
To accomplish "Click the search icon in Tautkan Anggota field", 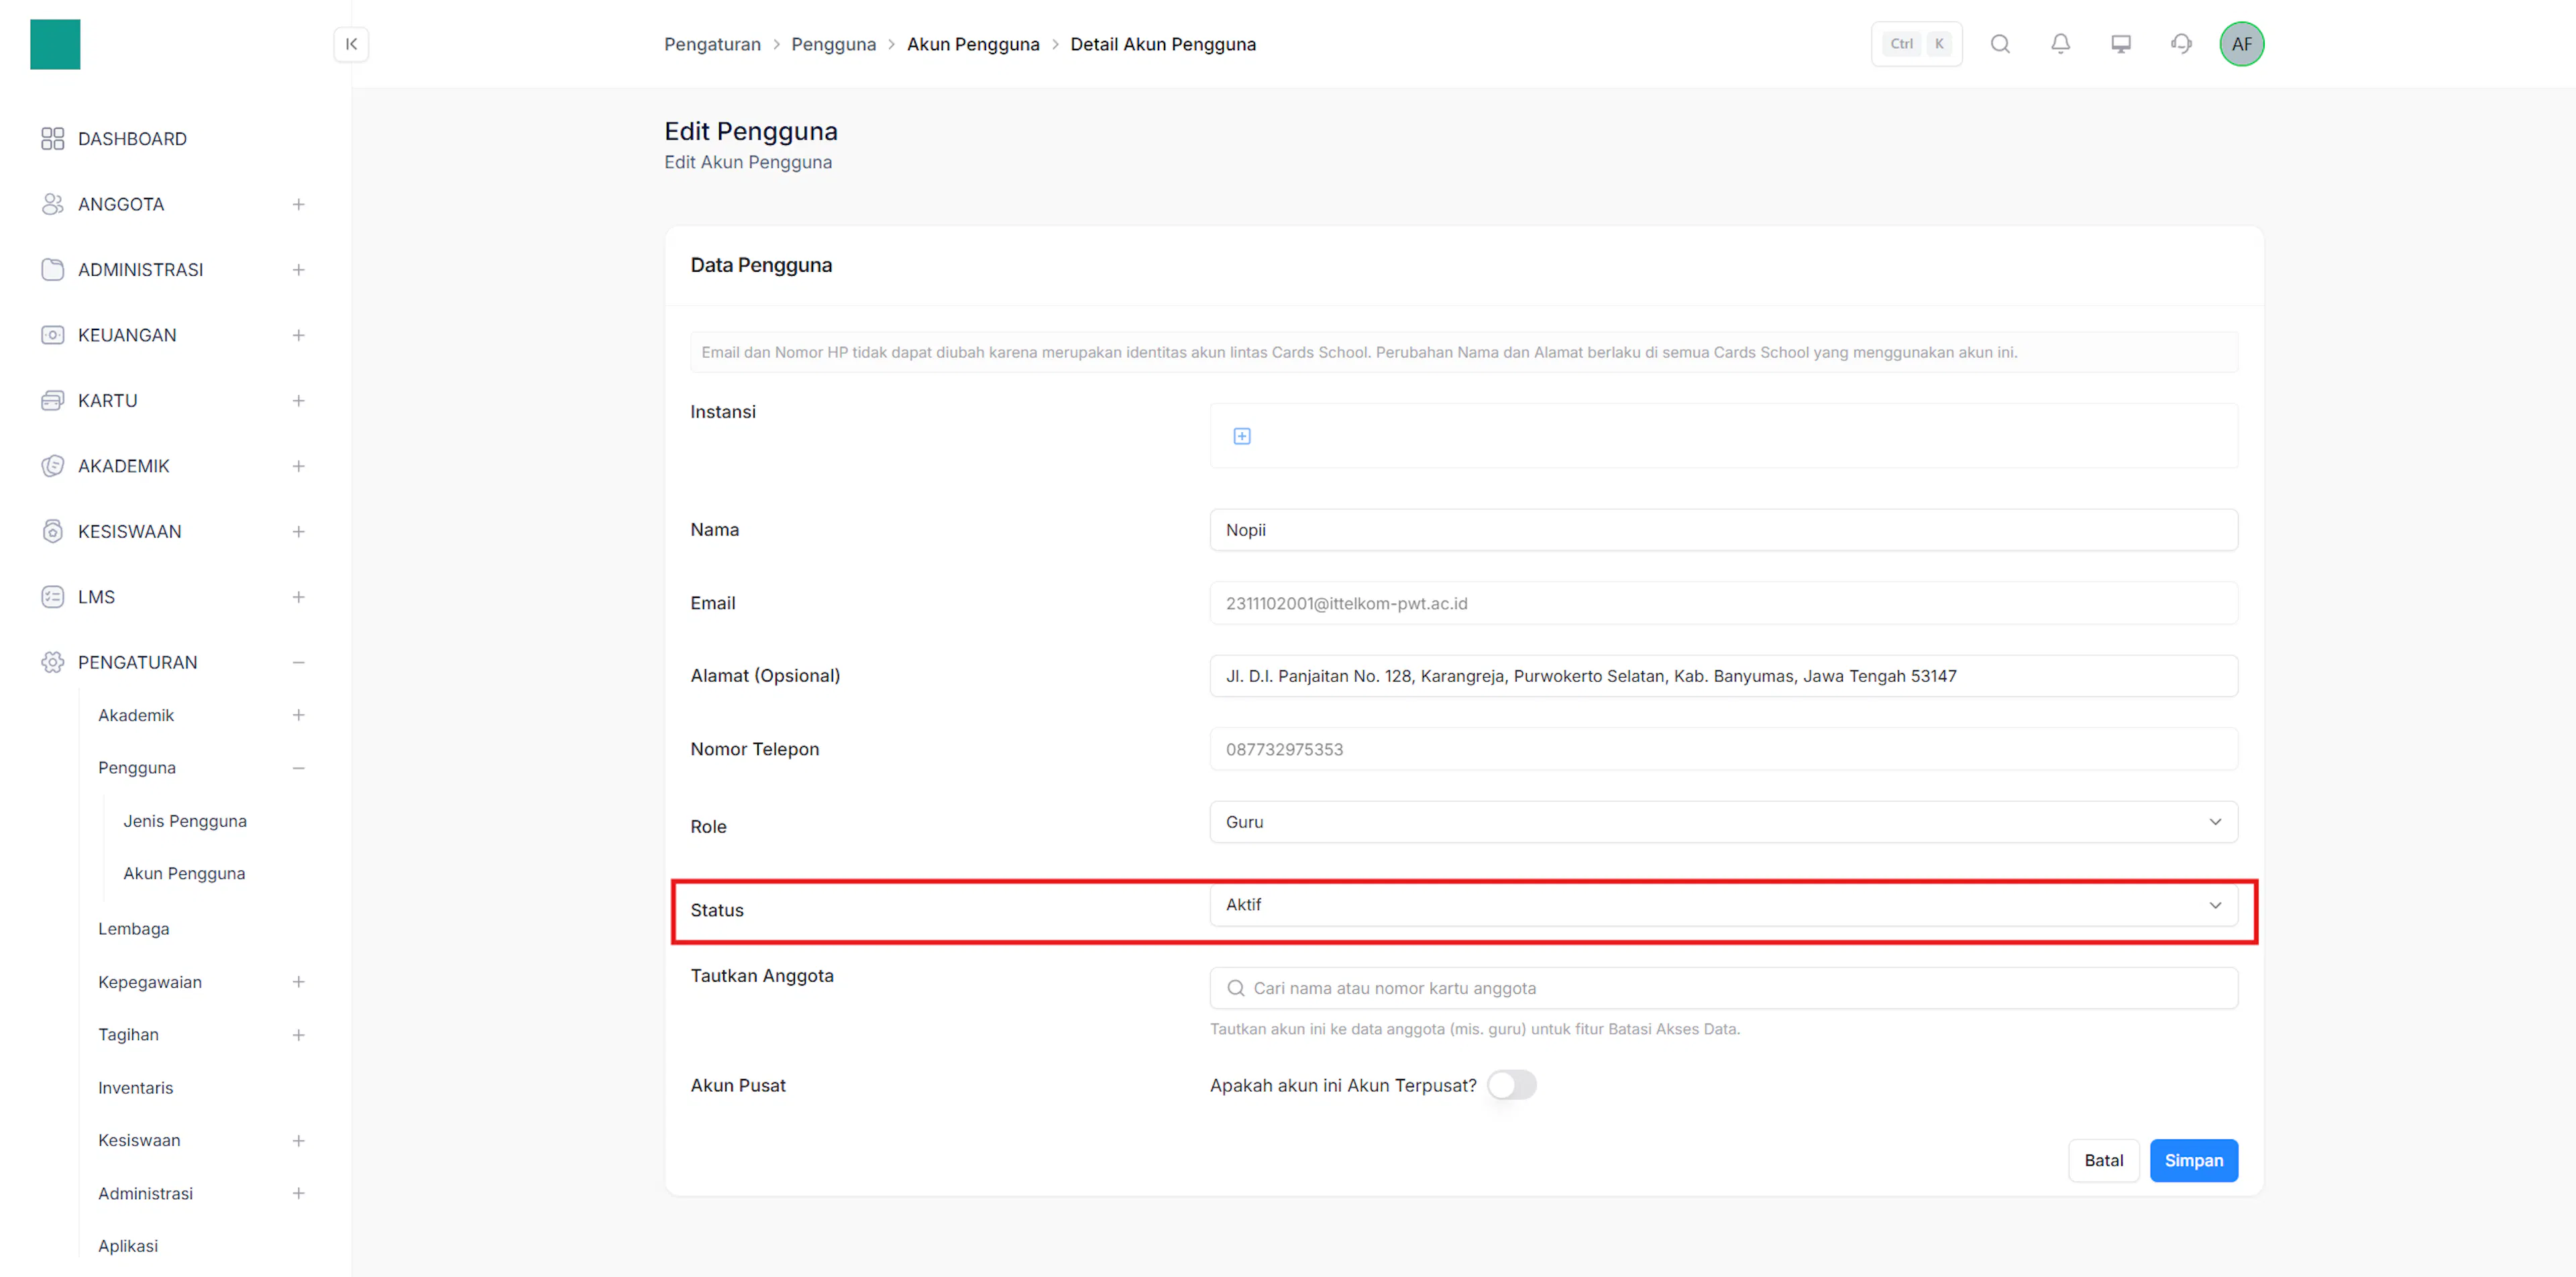I will click(1236, 988).
